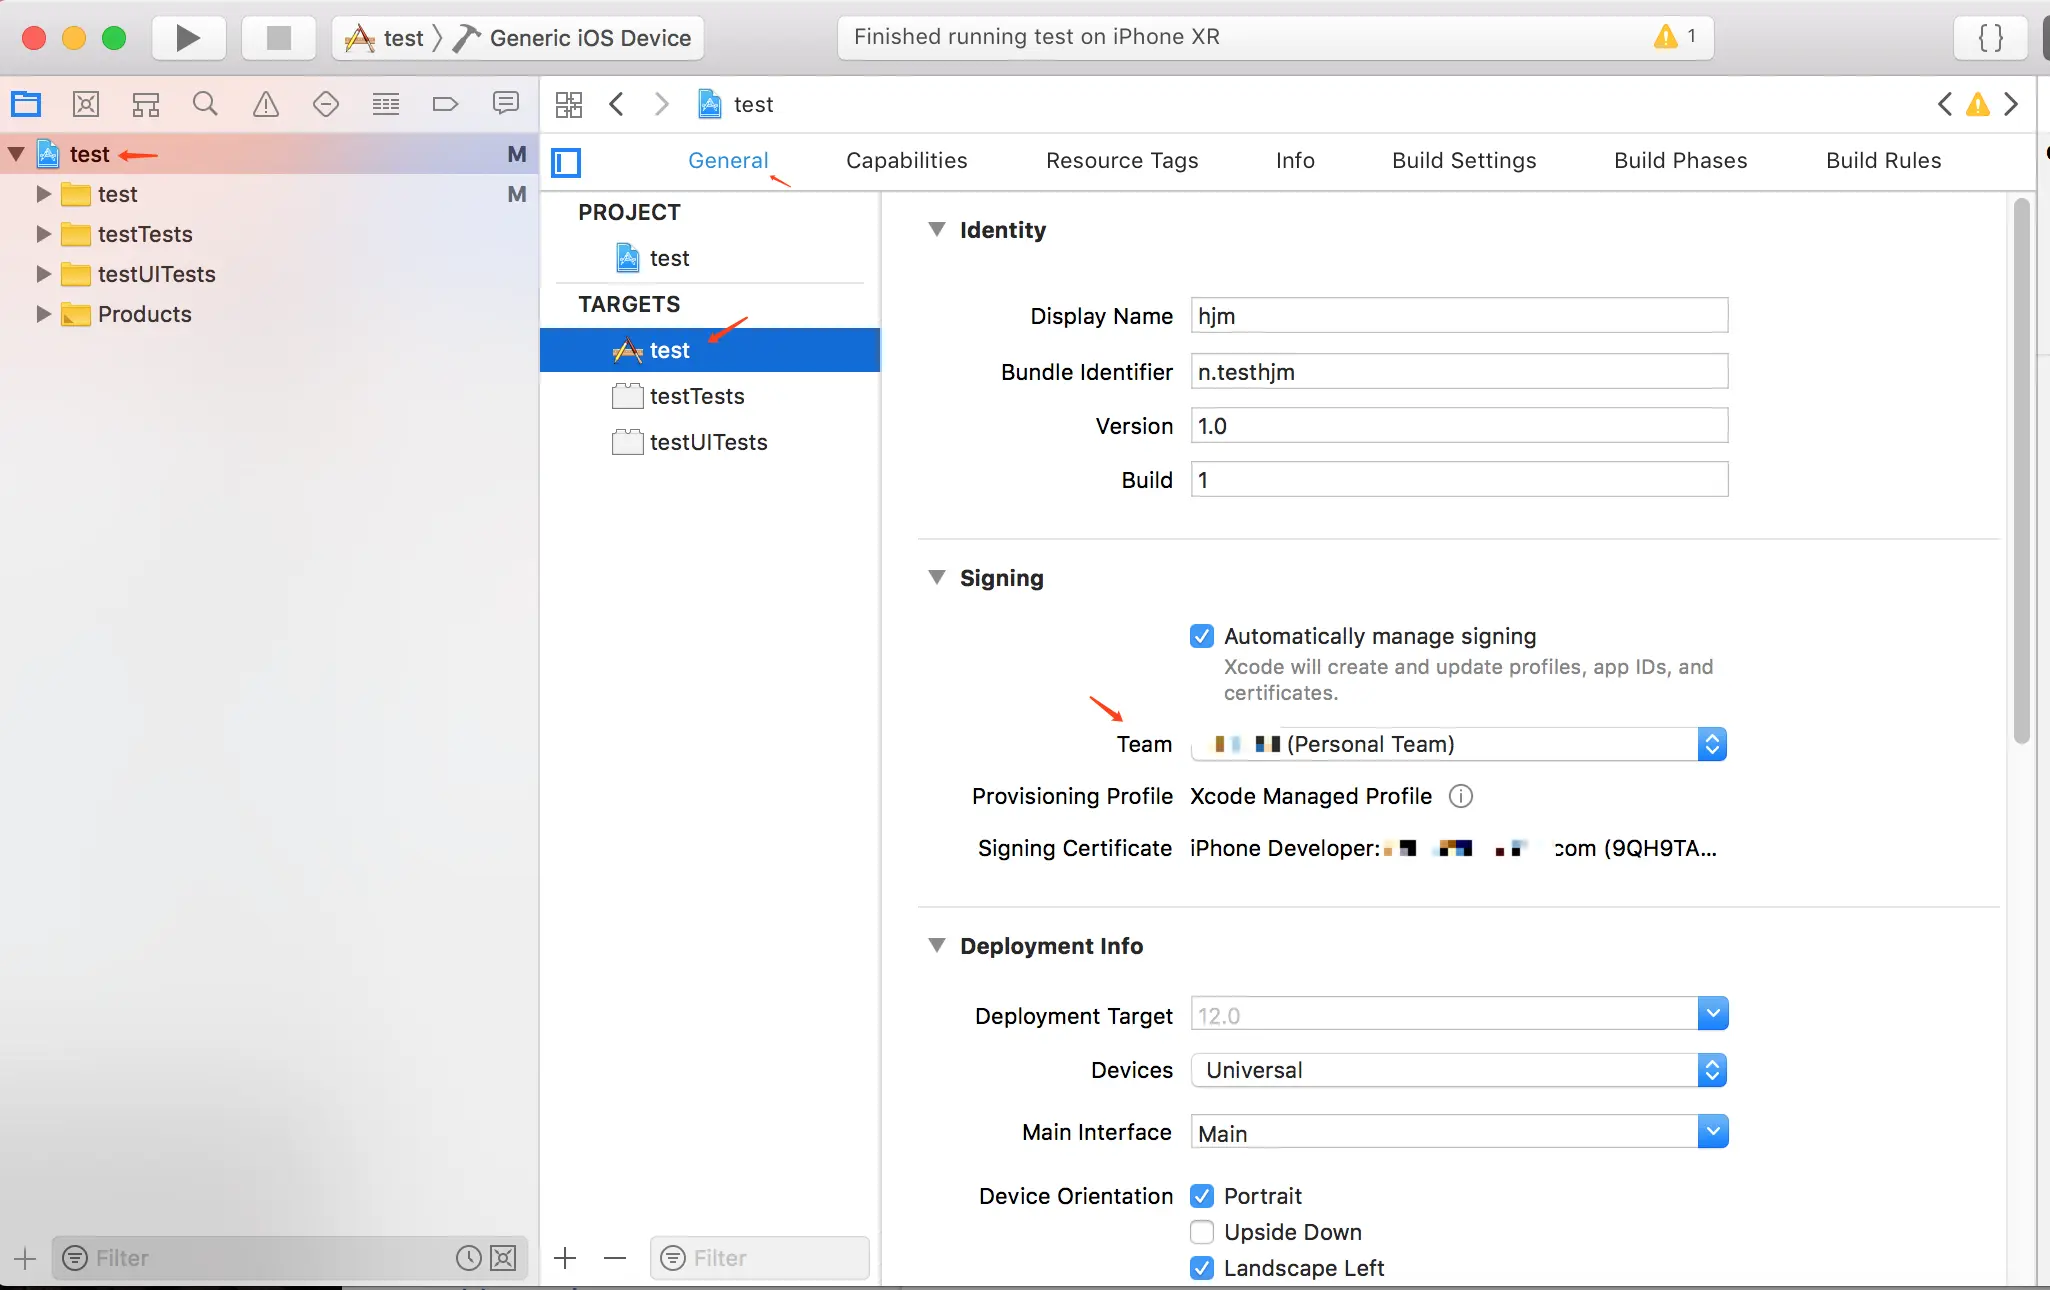Toggle the project and targets list sidebar
This screenshot has width=2050, height=1290.
(x=566, y=162)
